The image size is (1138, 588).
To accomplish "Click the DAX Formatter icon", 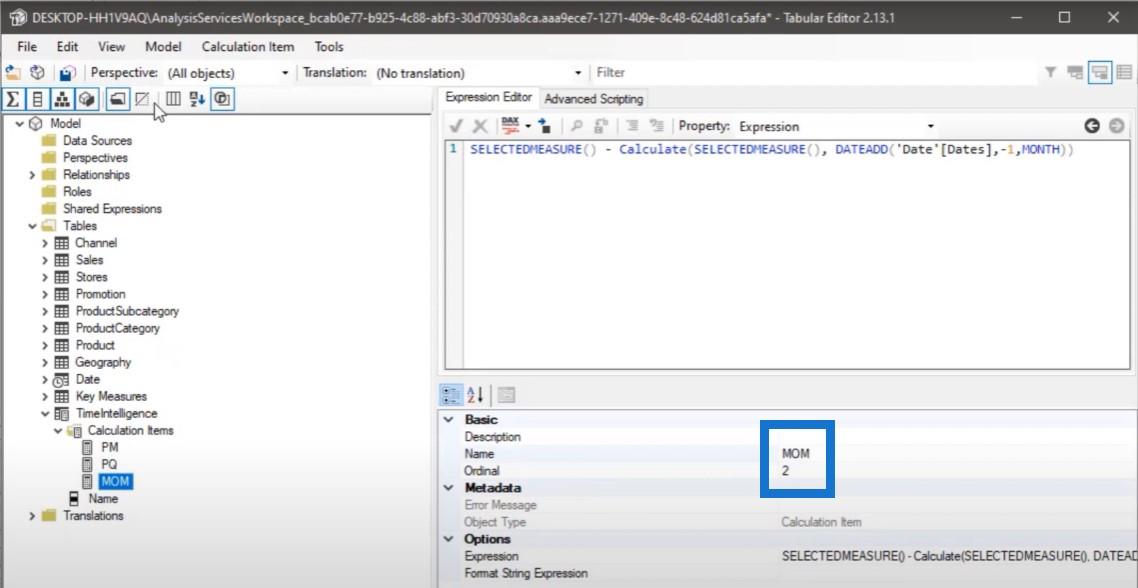I will tap(511, 126).
